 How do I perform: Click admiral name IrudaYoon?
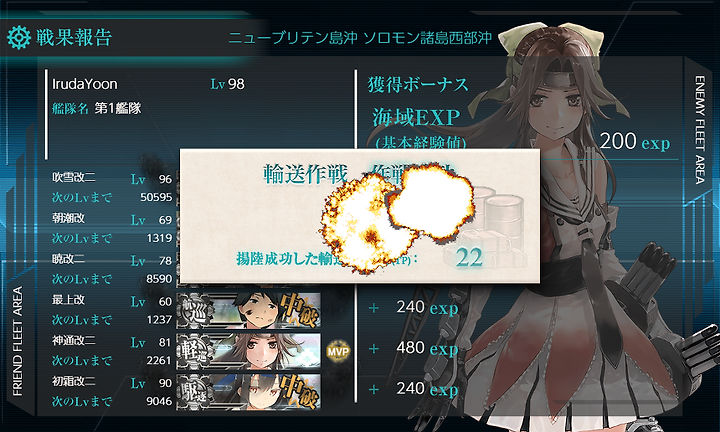click(85, 84)
